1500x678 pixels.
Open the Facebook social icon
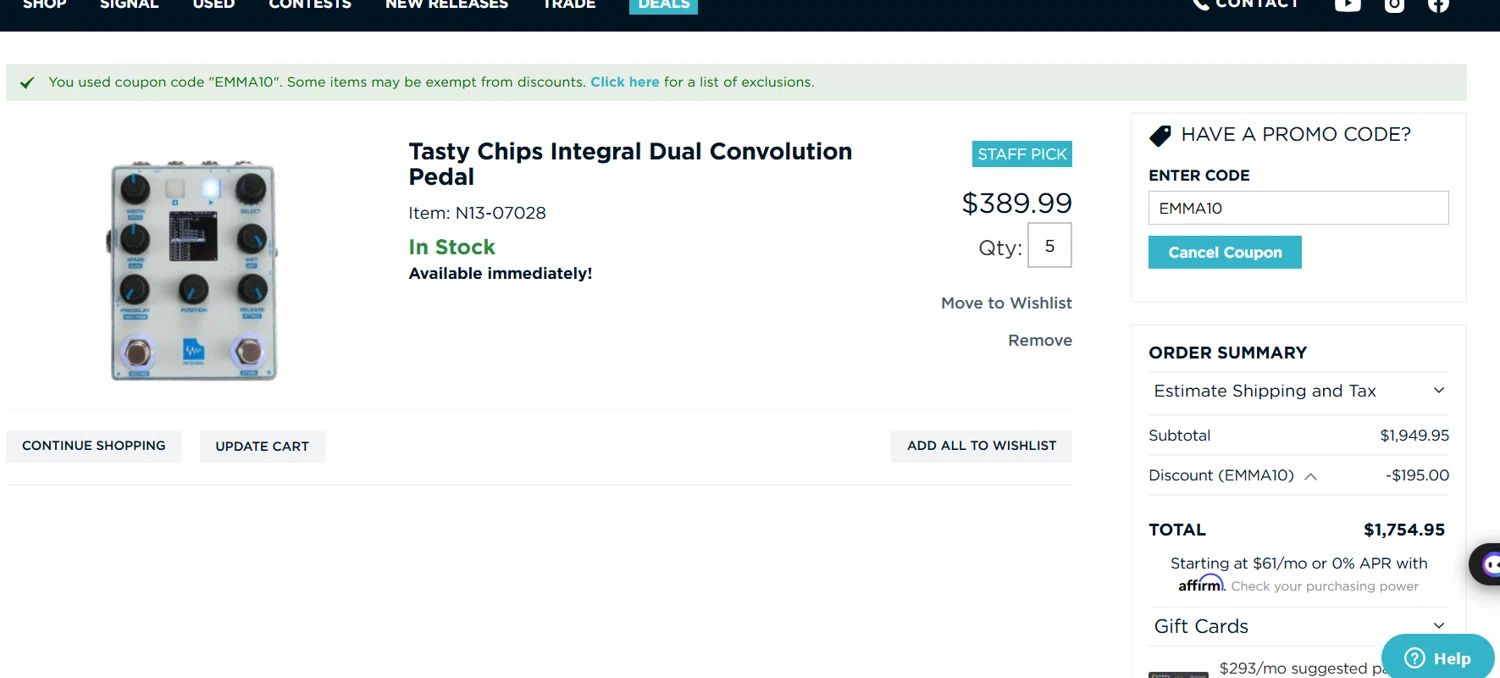[1438, 5]
